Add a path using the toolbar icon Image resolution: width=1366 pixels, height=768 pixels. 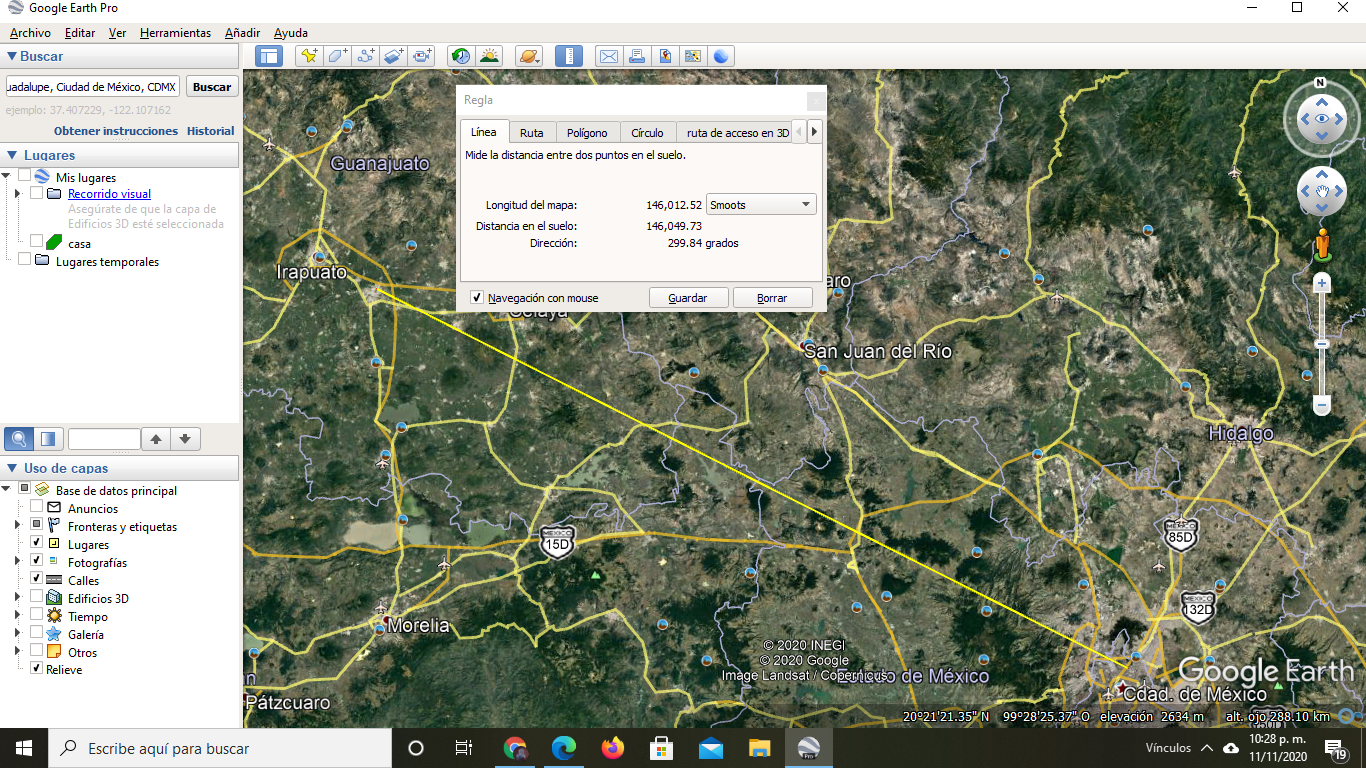coord(366,56)
